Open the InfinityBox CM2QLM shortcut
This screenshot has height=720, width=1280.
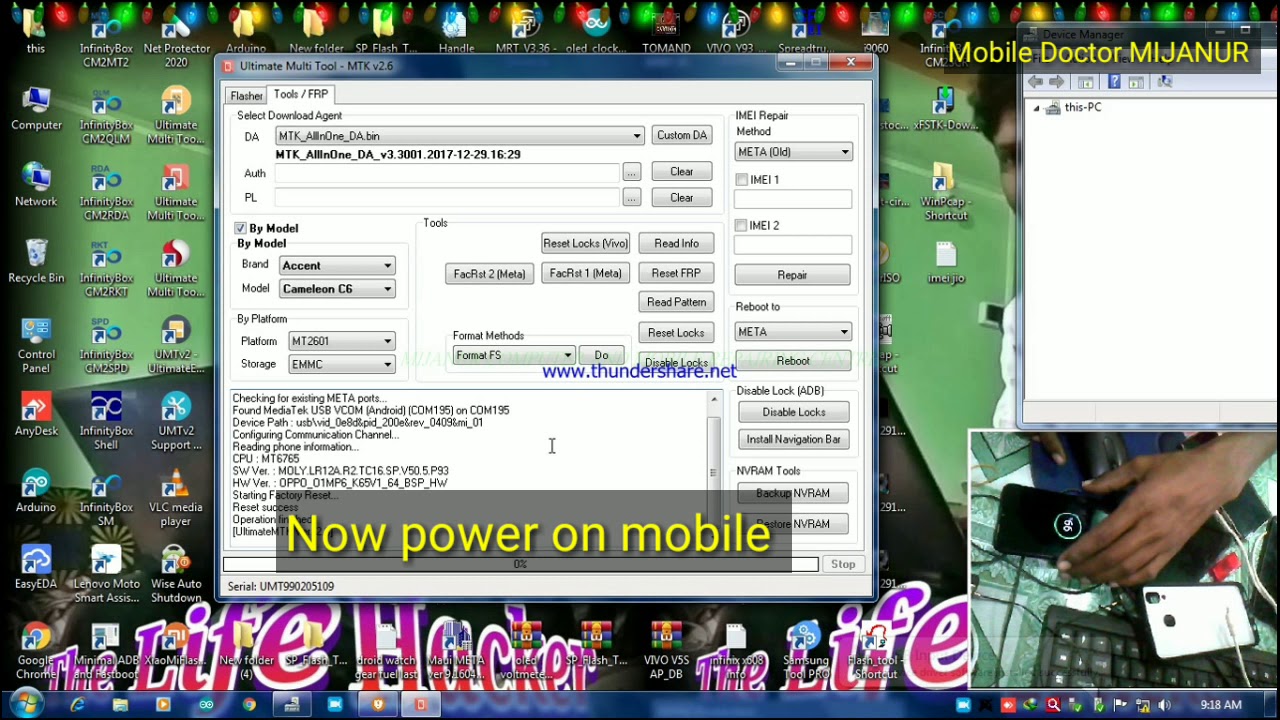106,115
